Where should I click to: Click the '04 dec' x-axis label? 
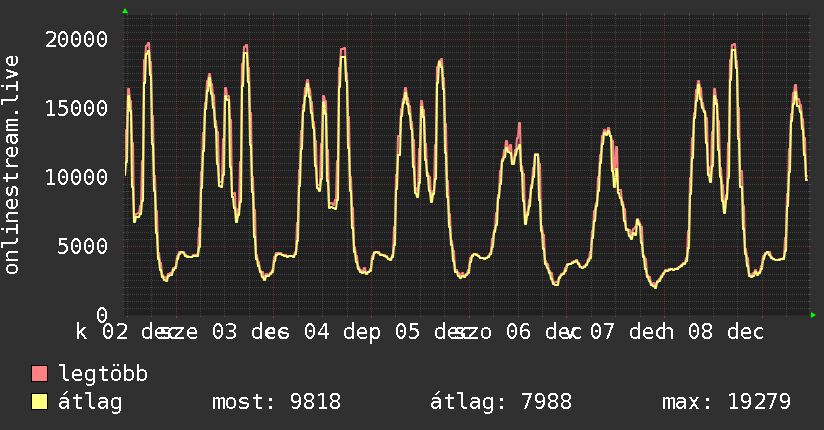(342, 332)
